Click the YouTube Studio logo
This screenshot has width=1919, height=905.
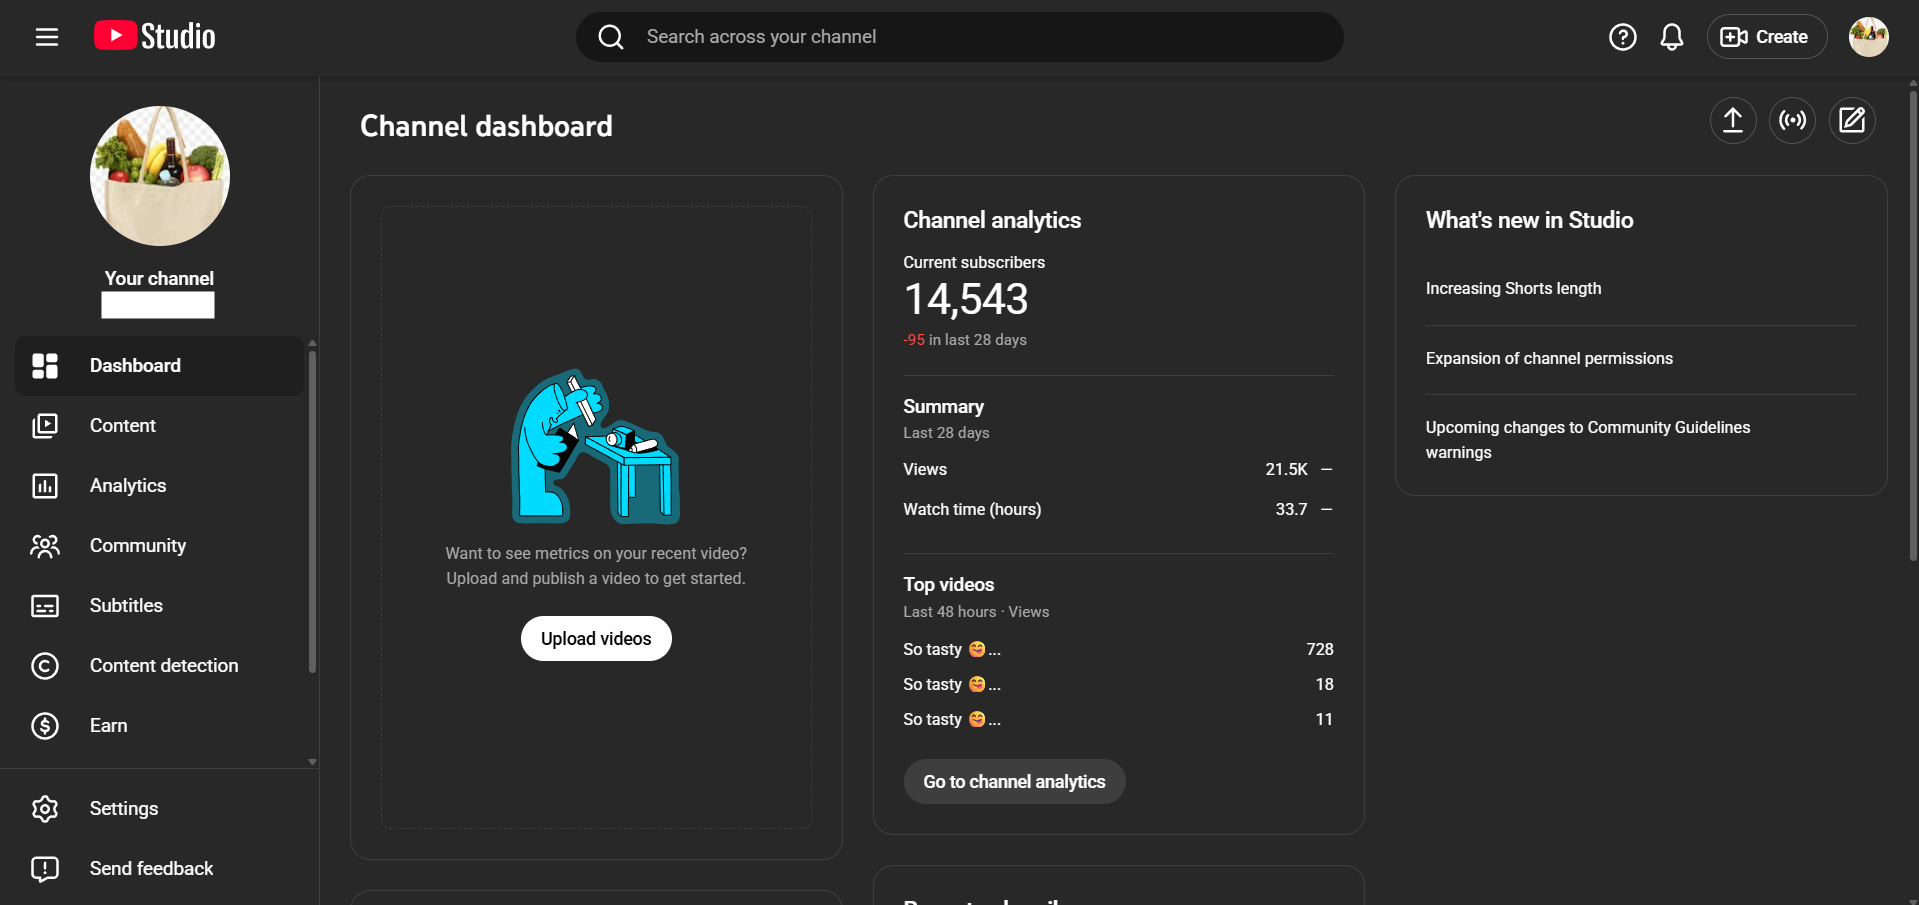[x=155, y=37]
